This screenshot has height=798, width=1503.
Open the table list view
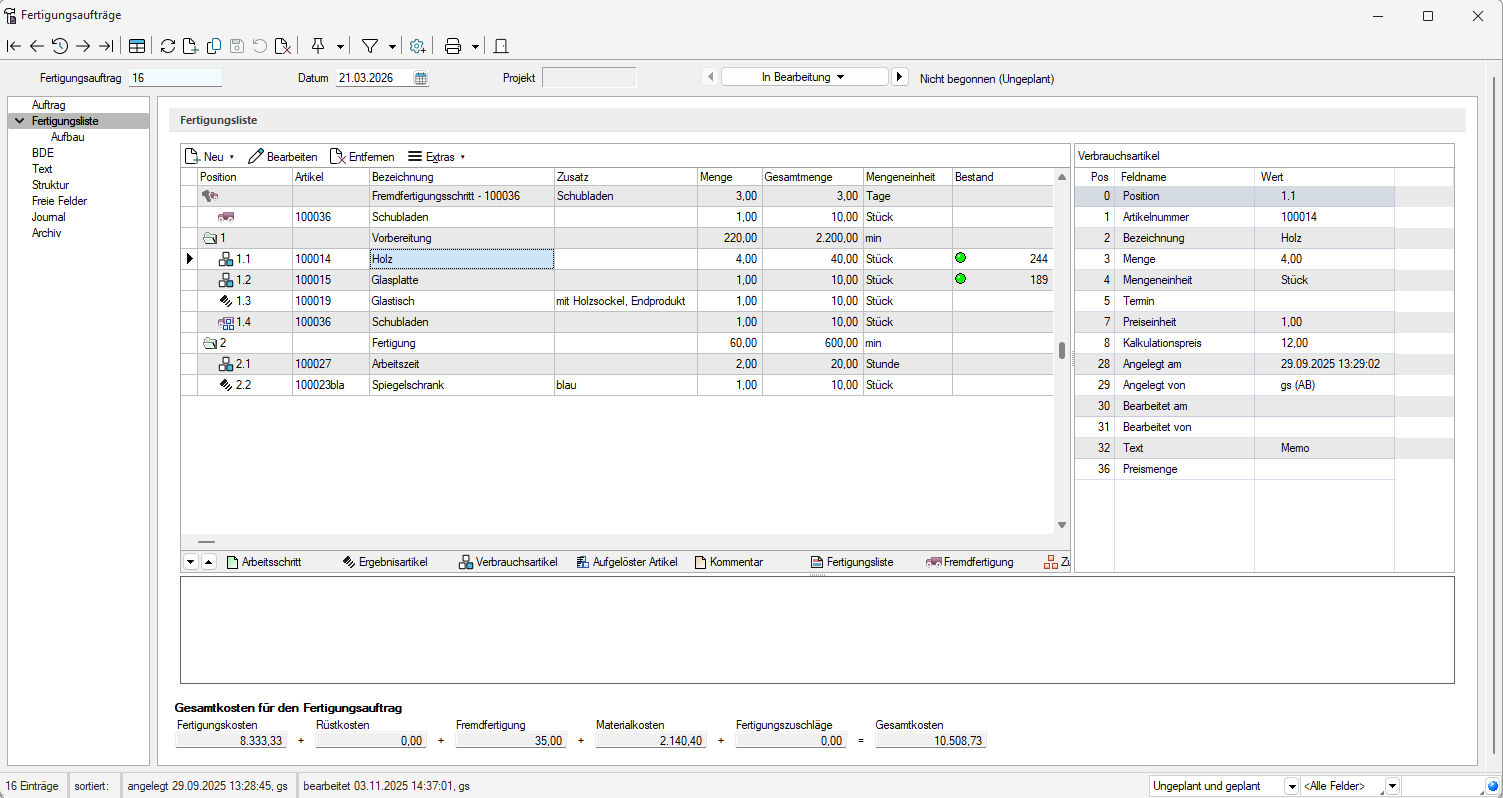click(137, 46)
